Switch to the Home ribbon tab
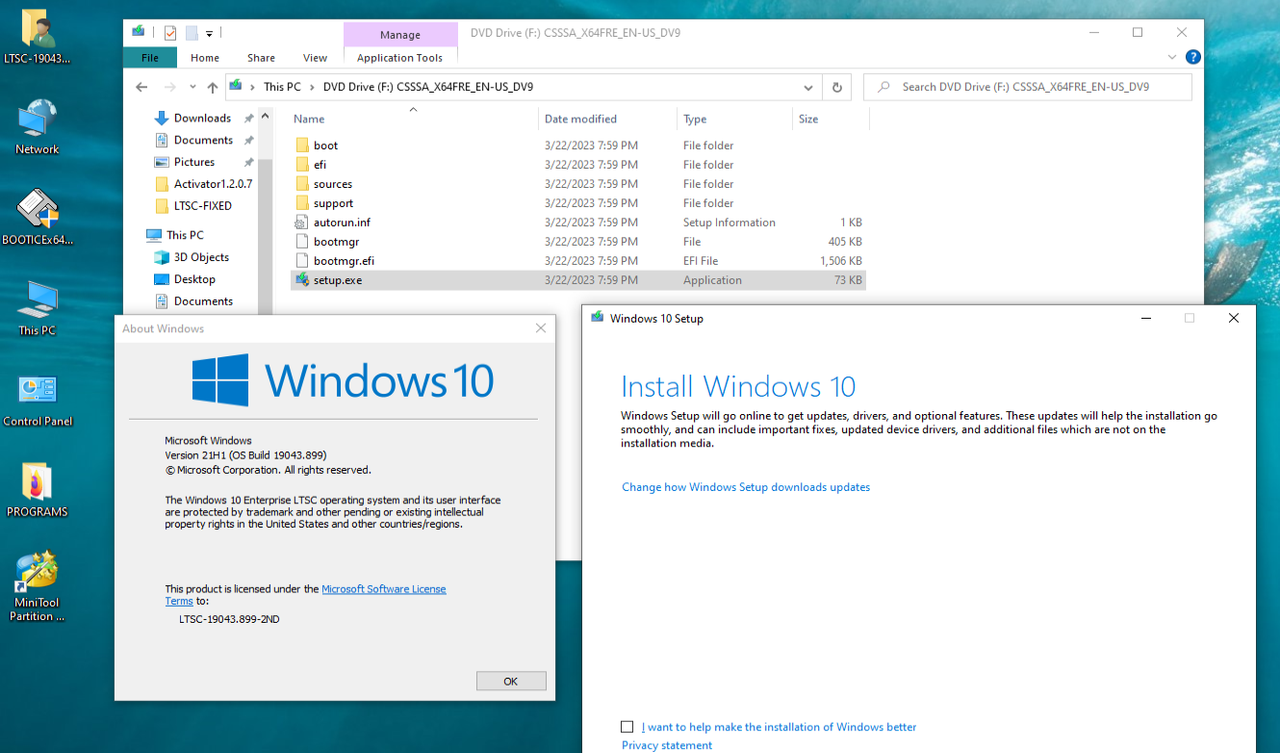The height and width of the screenshot is (753, 1280). [205, 58]
